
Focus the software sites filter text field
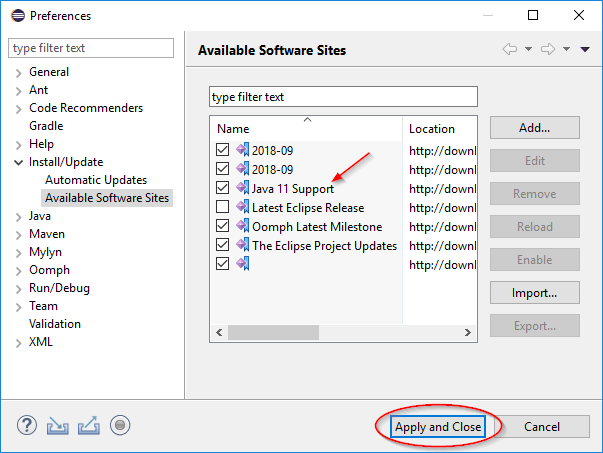pos(343,97)
